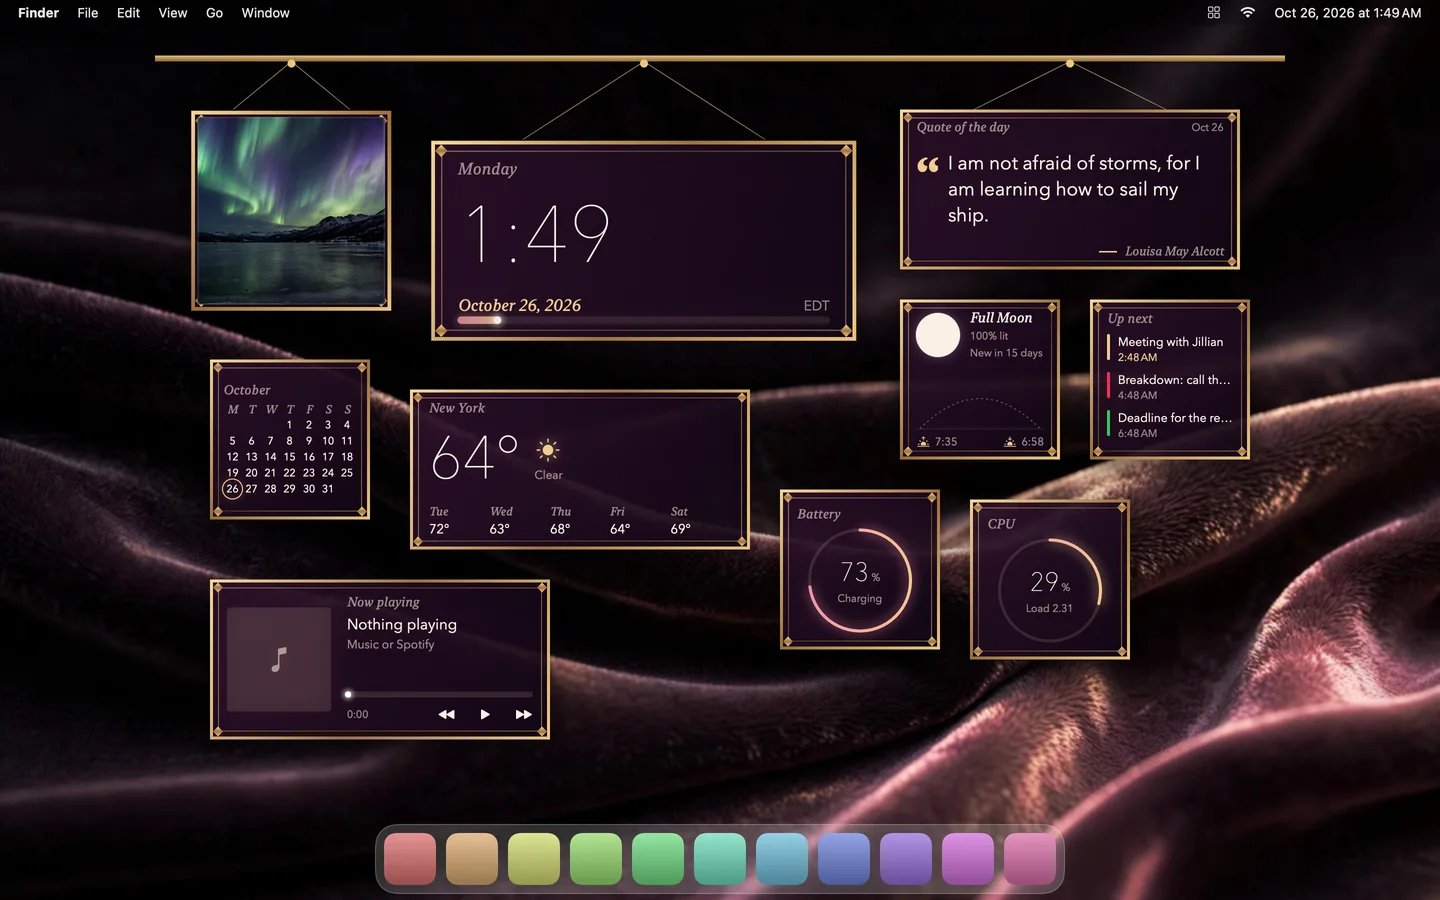Open the Edit menu

[128, 13]
